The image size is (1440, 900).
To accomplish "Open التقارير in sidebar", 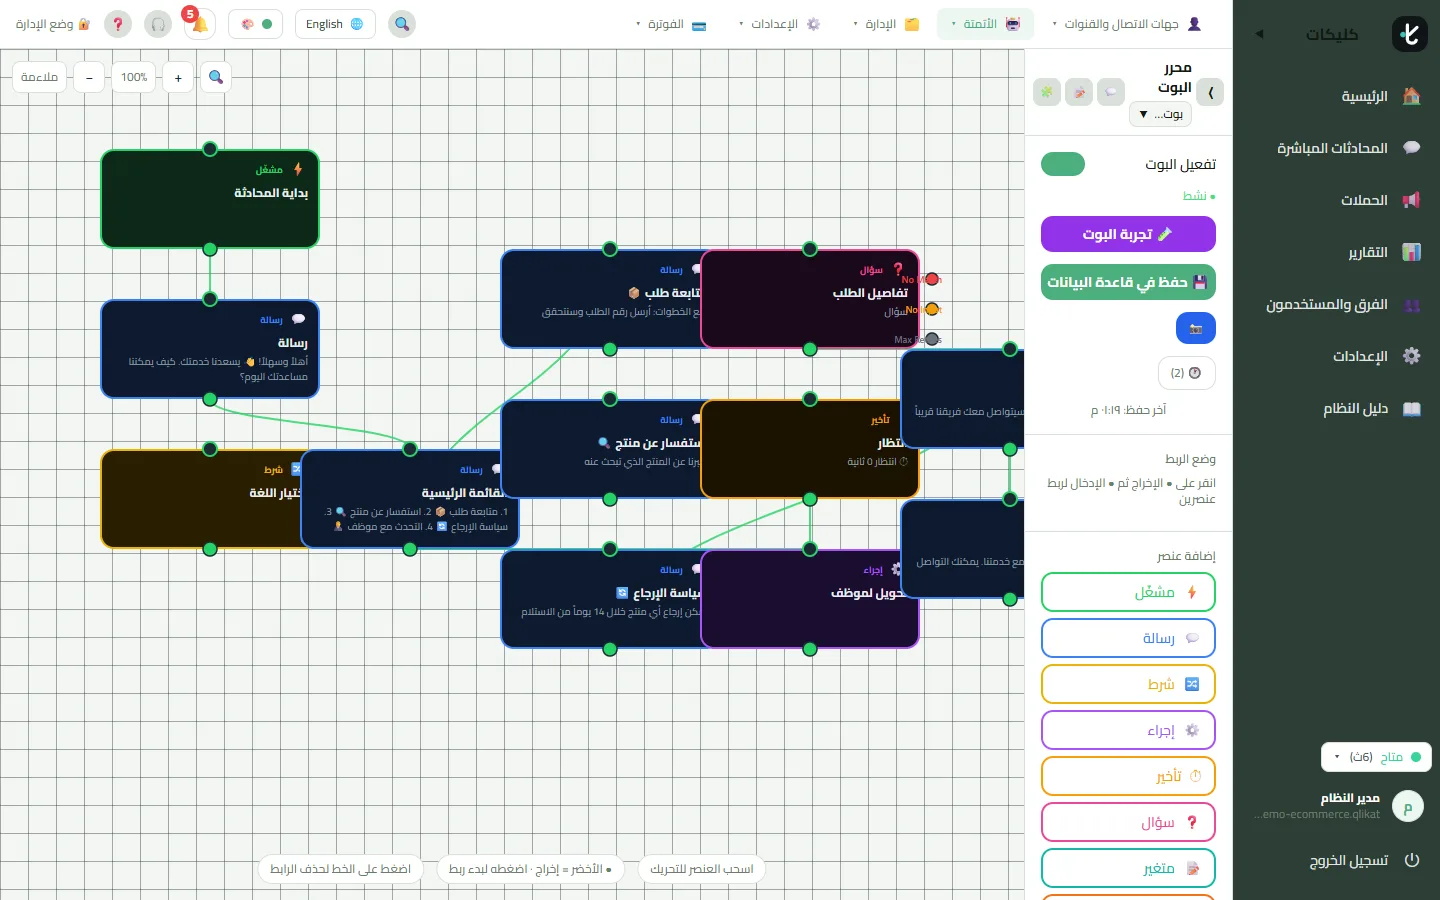I will pyautogui.click(x=1336, y=252).
